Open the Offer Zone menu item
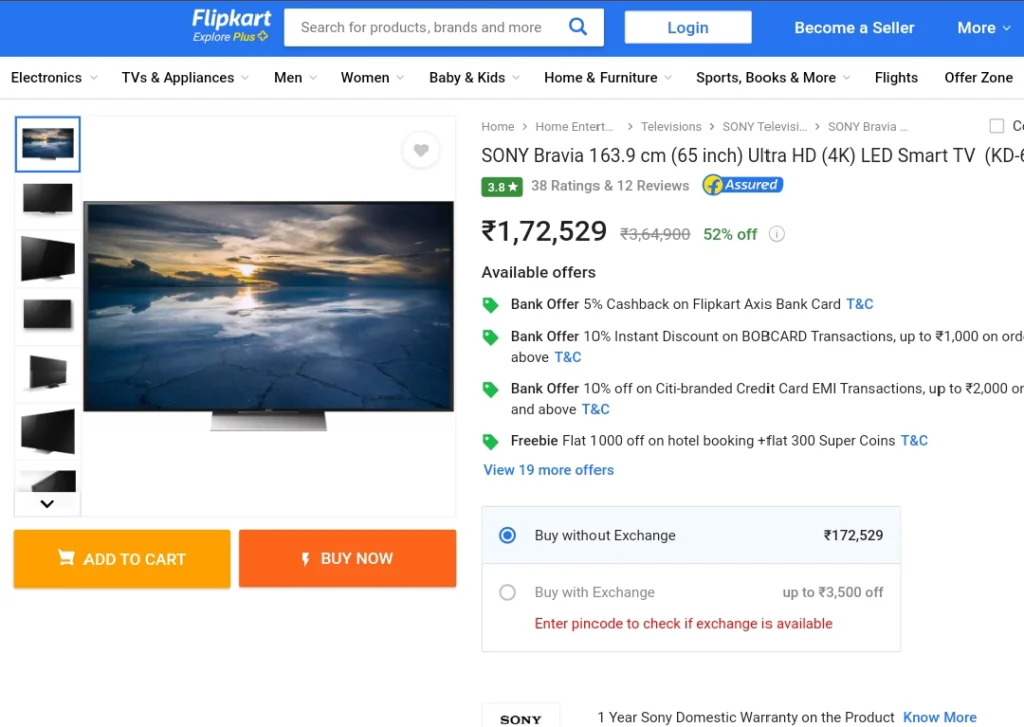1024x727 pixels. click(978, 78)
